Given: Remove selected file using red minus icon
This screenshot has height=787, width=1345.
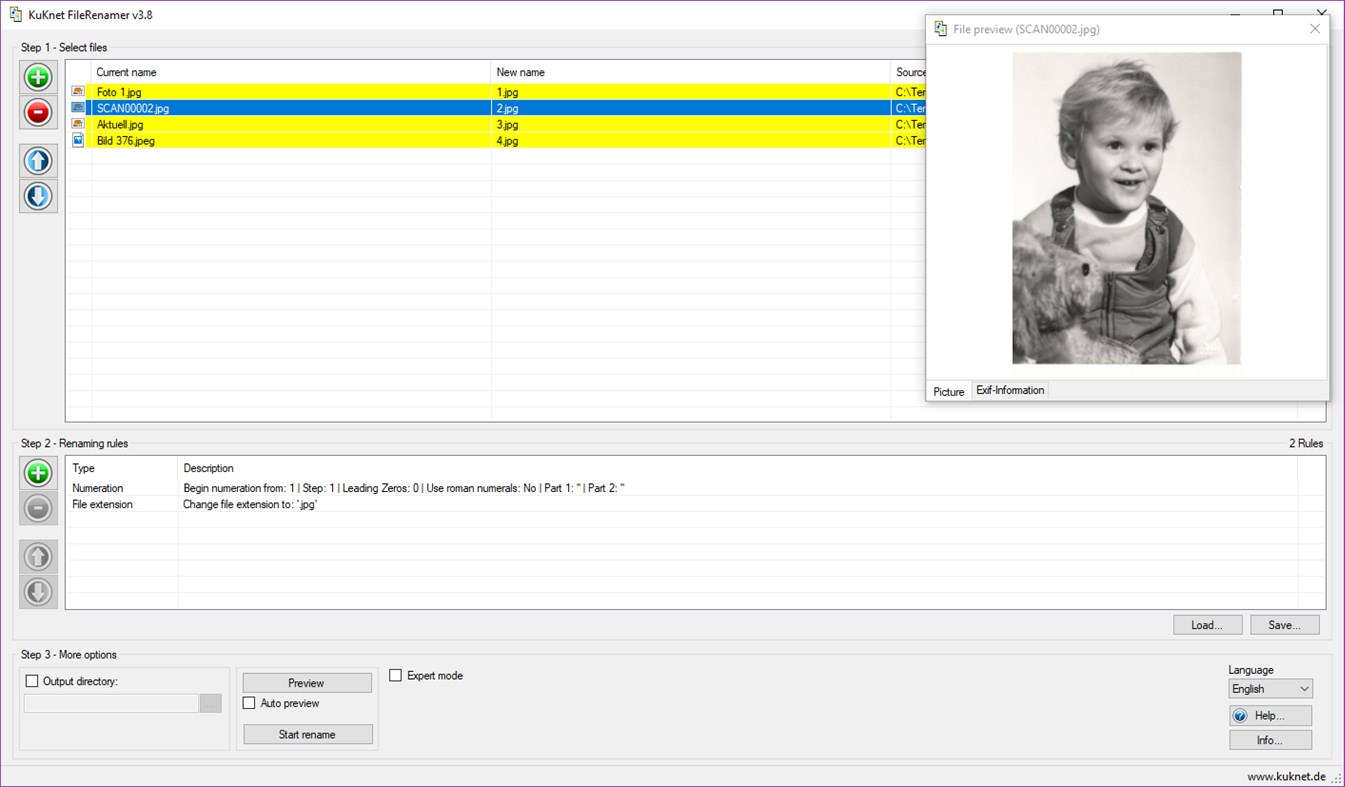Looking at the screenshot, I should pos(37,113).
